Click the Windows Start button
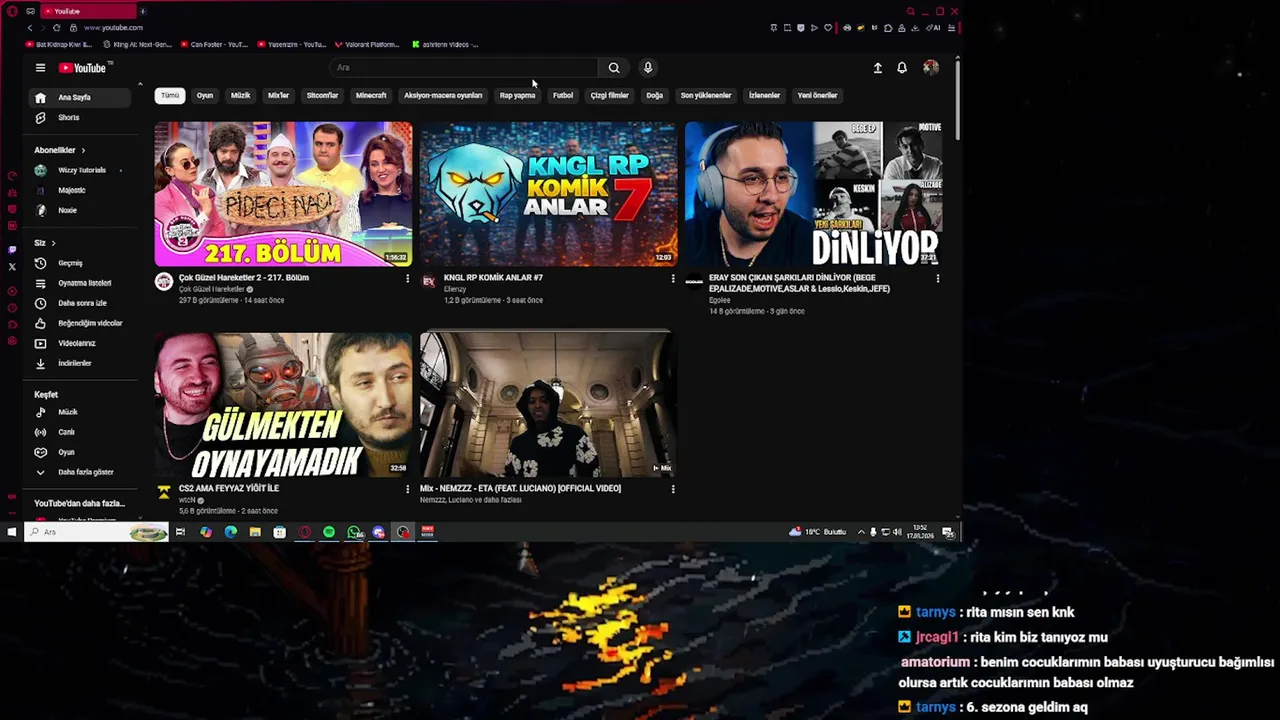Screen dimensions: 1280x720 pos(12,532)
